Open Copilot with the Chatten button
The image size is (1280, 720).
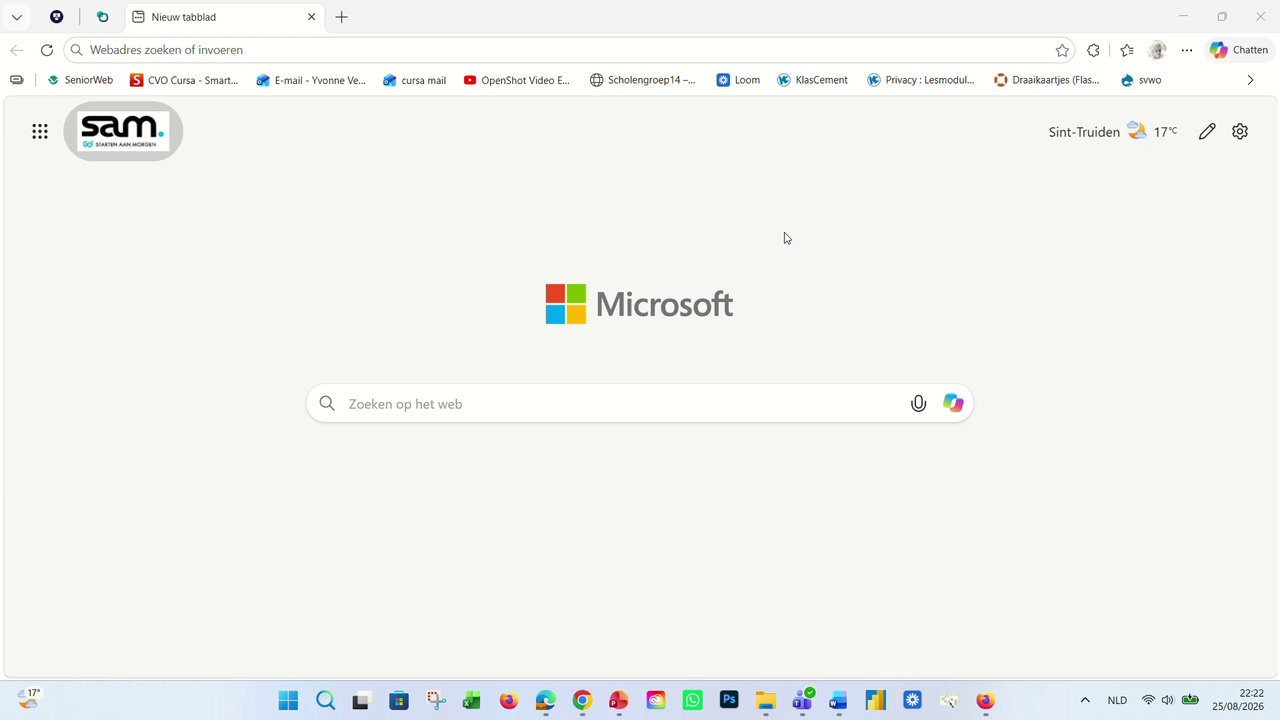click(1239, 50)
